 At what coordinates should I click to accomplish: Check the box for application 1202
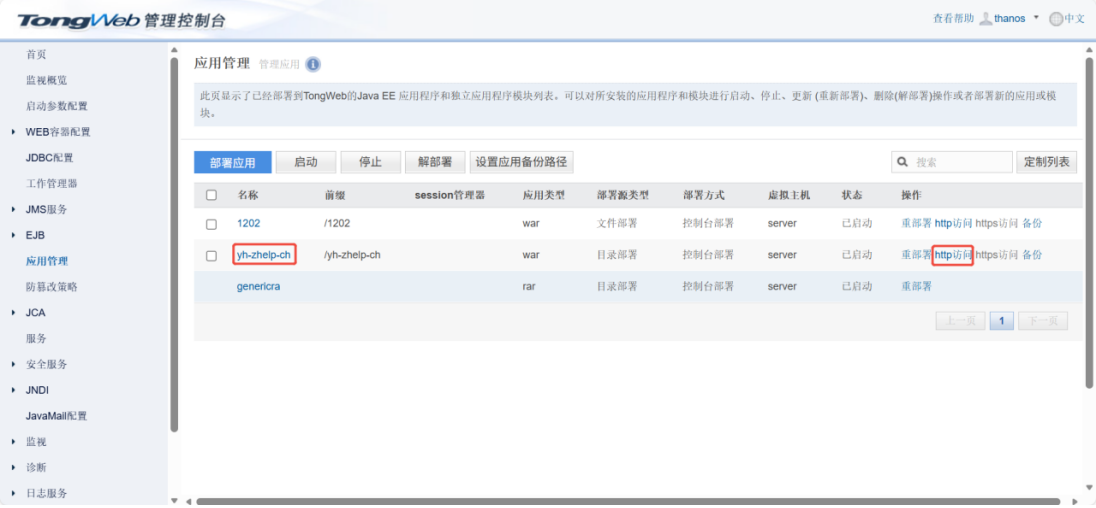point(211,224)
